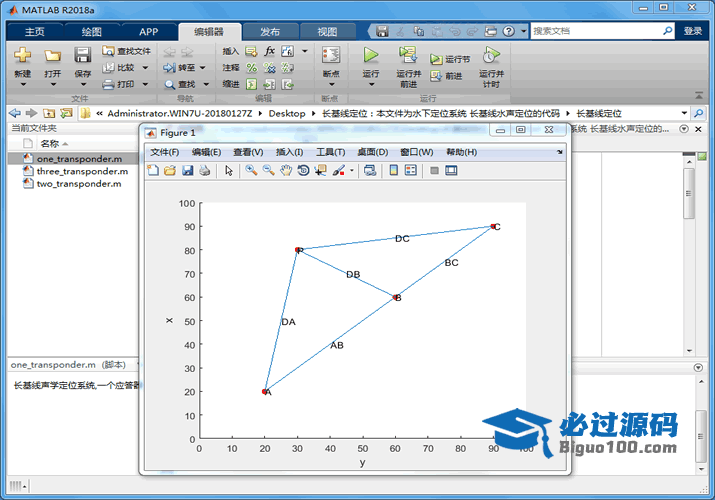Toggle the Pan hand tool
715x500 pixels.
point(286,170)
